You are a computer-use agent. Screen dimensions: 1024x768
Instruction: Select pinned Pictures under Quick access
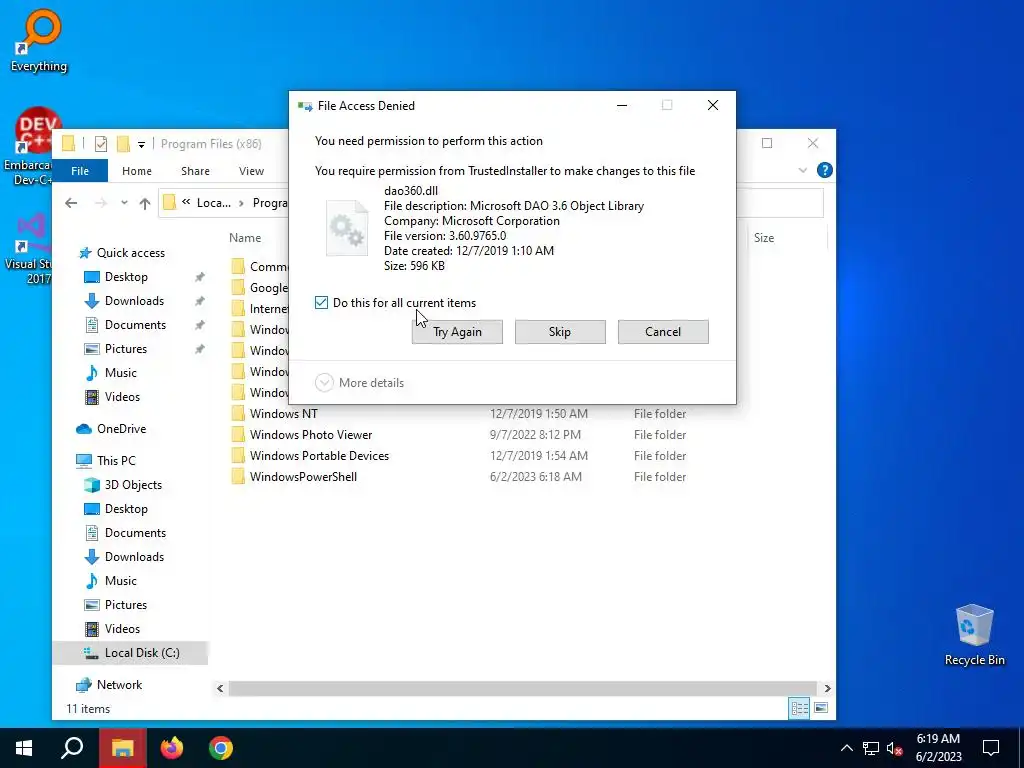click(125, 349)
